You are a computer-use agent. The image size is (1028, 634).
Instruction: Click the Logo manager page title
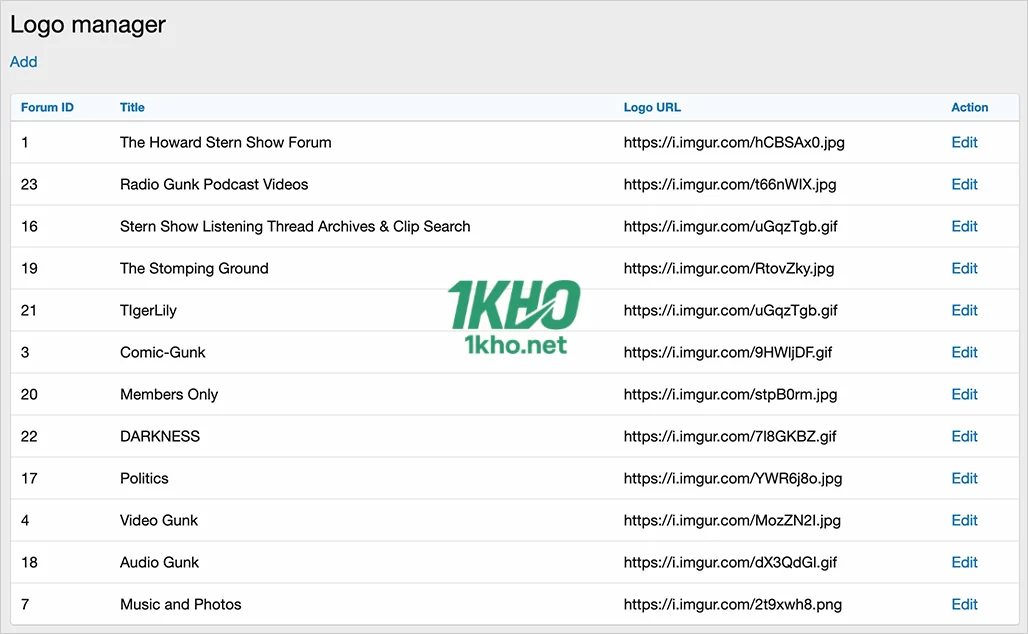pyautogui.click(x=87, y=24)
